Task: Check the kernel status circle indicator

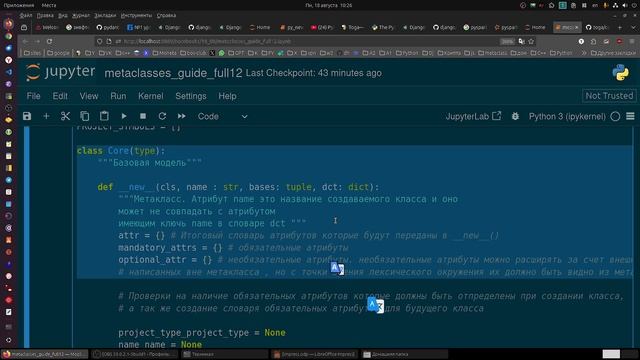Action: (615, 116)
